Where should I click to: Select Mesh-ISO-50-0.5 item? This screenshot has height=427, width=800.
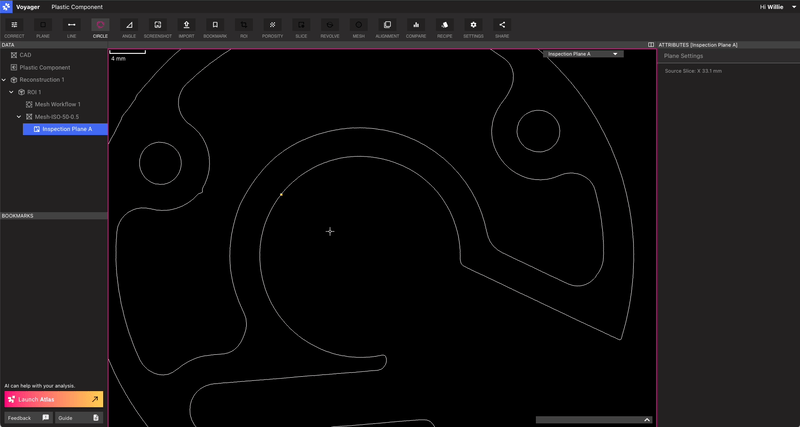pyautogui.click(x=57, y=117)
